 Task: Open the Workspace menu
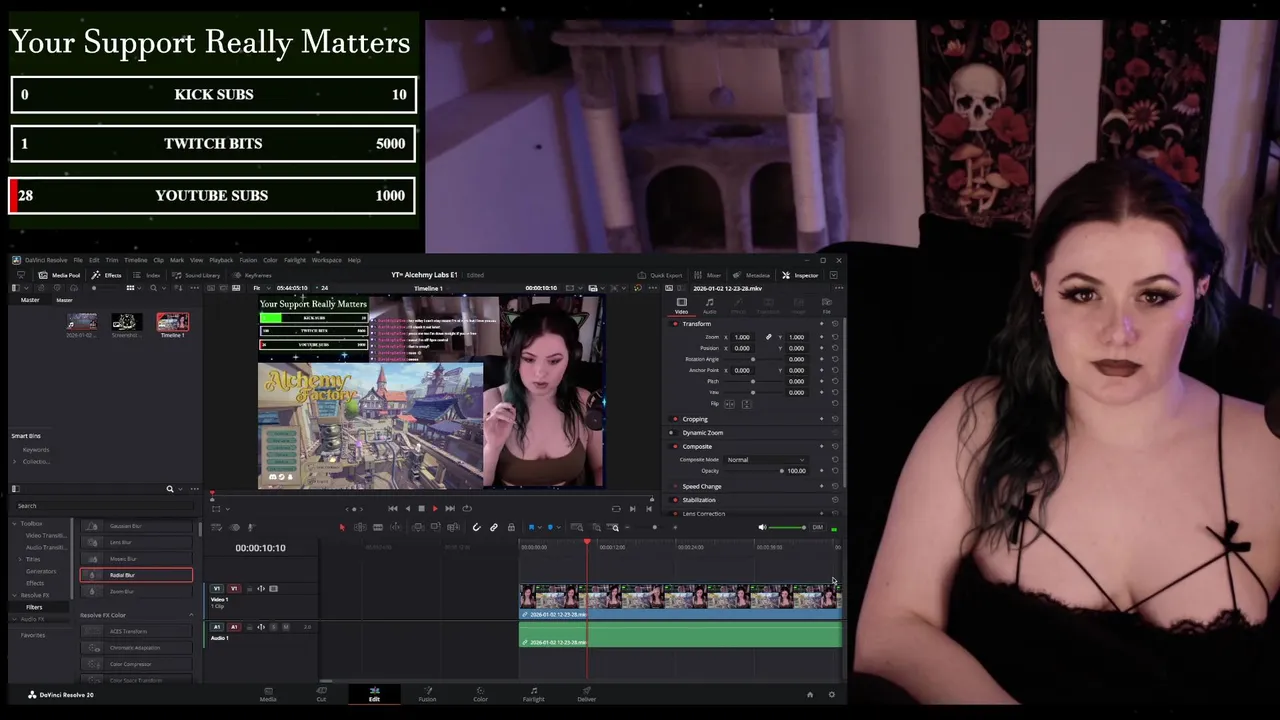[327, 260]
